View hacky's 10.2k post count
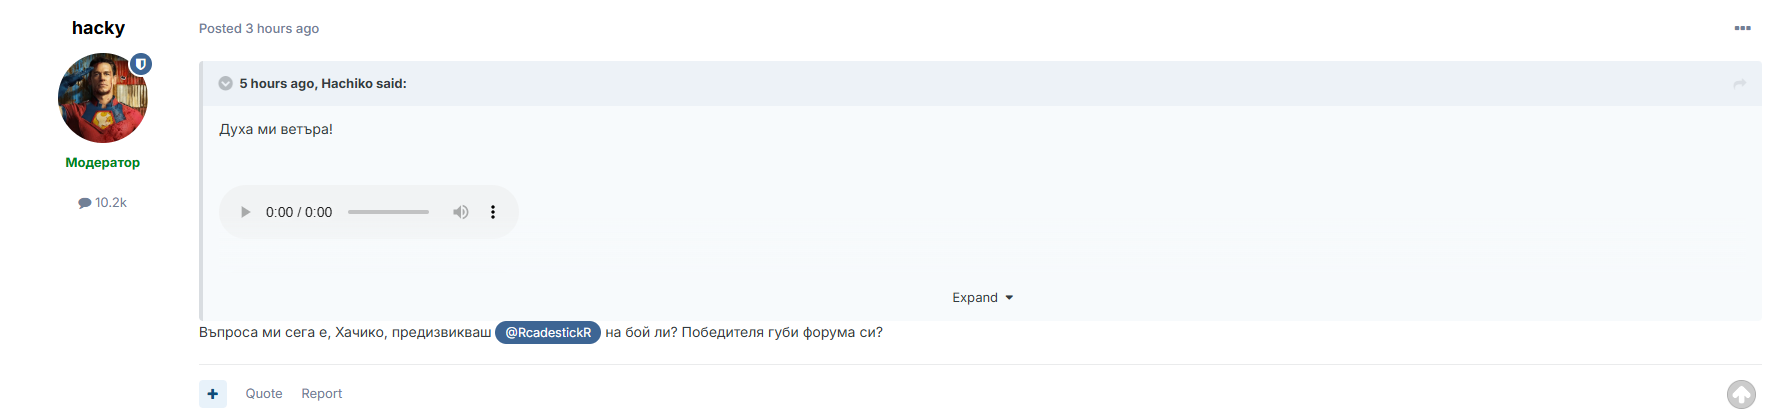 tap(103, 202)
